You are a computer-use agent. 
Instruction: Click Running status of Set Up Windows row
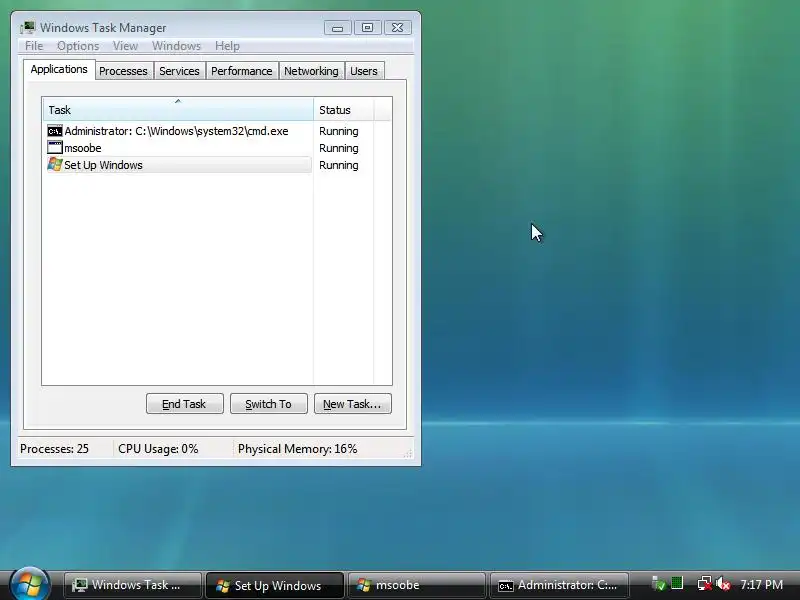(339, 165)
